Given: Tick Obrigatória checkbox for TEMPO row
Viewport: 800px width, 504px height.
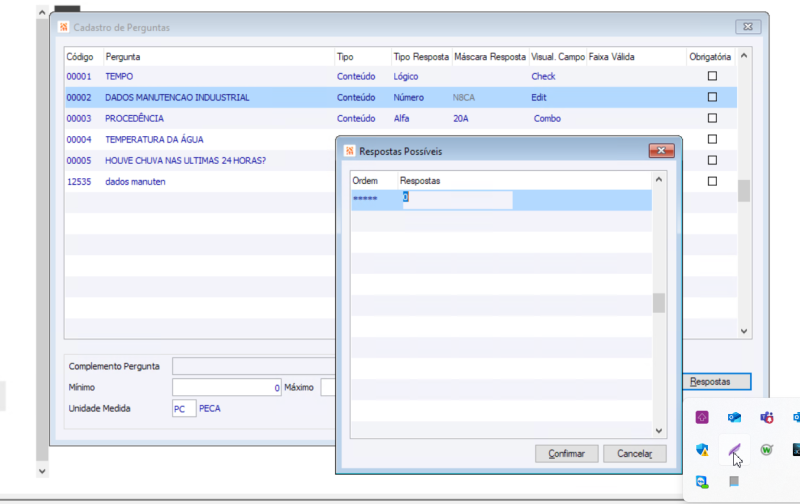Looking at the screenshot, I should pyautogui.click(x=712, y=76).
